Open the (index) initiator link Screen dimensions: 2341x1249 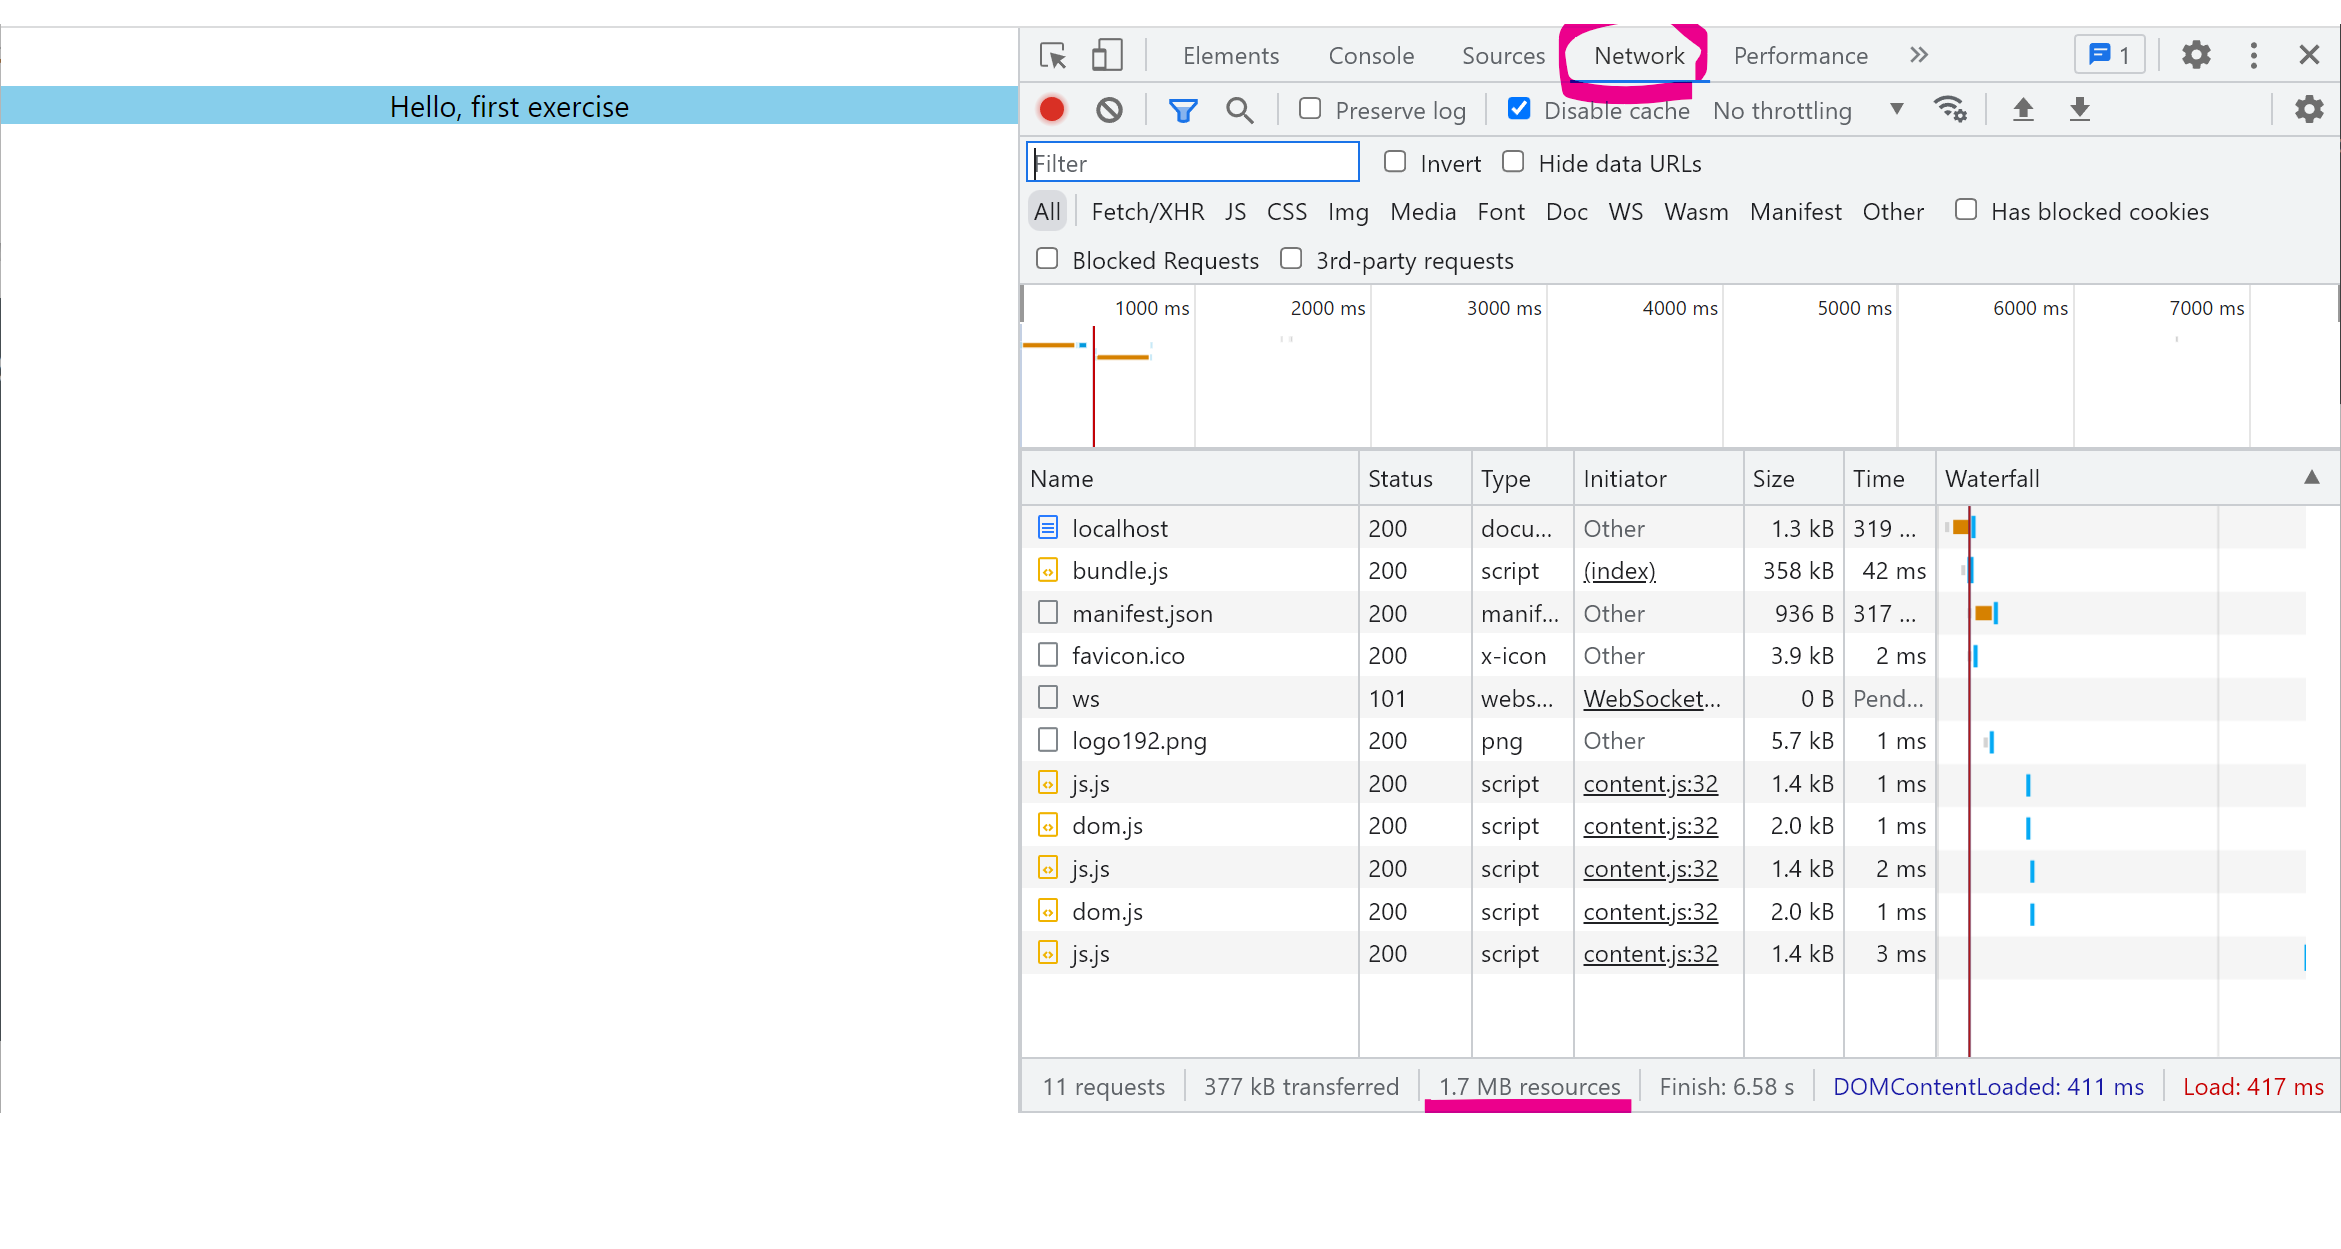[x=1619, y=571]
